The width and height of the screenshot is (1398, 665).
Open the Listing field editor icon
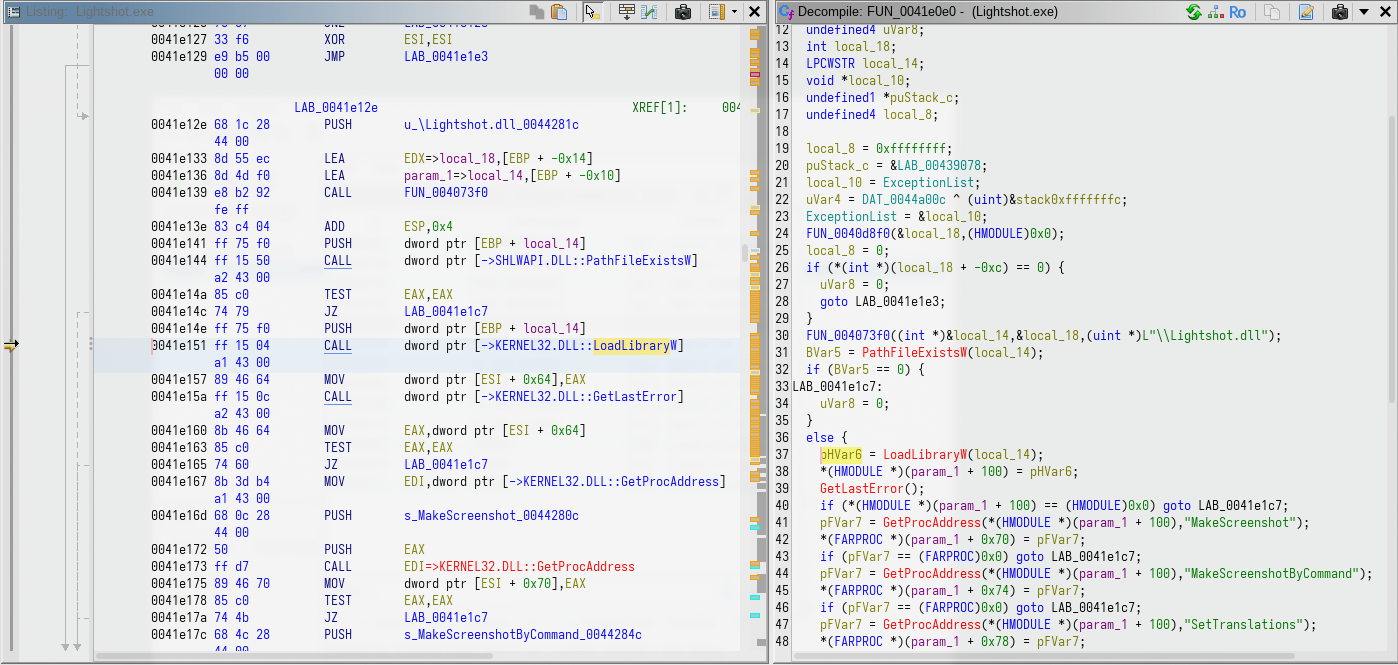point(627,12)
